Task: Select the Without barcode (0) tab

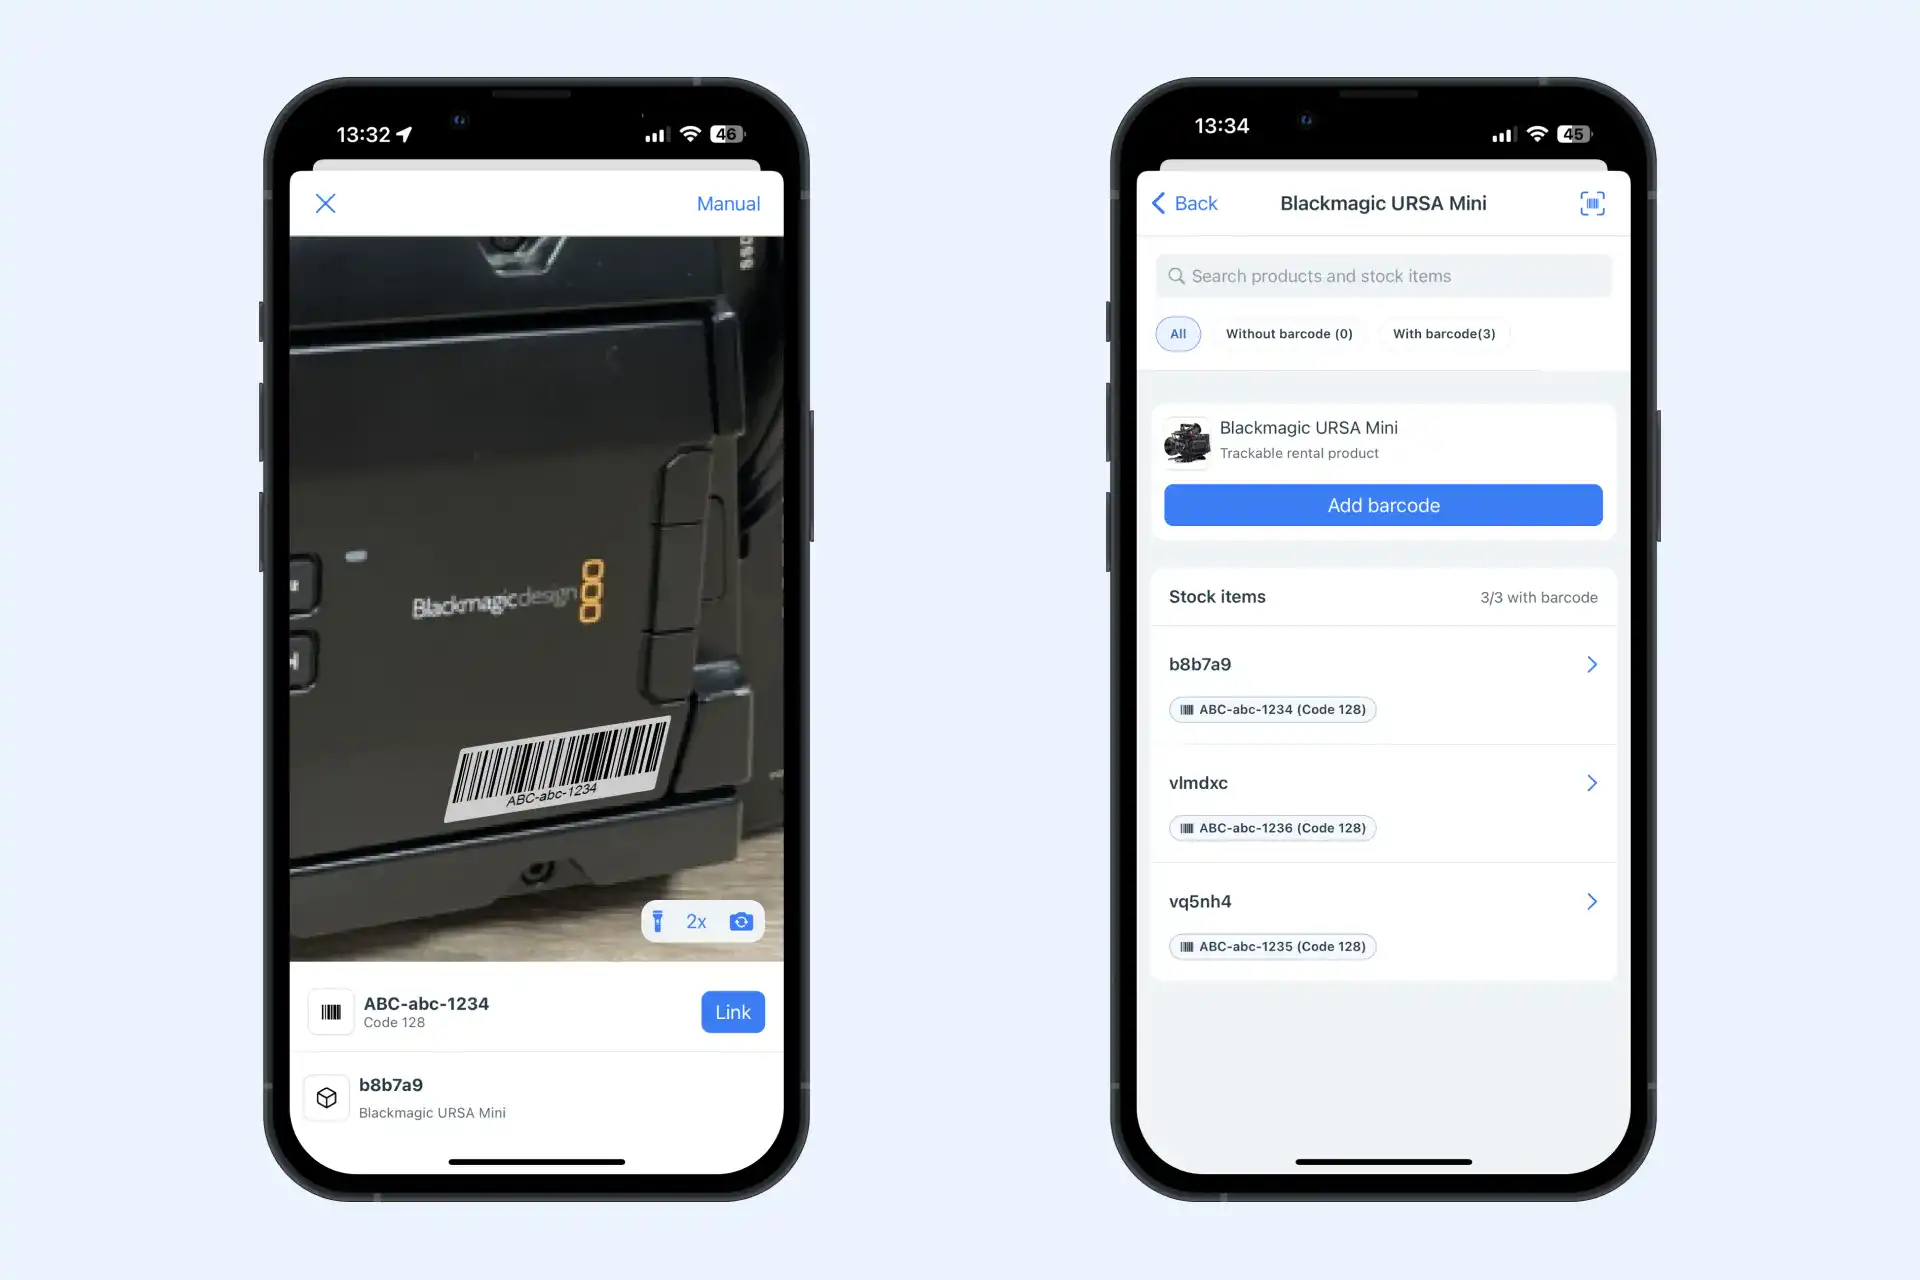Action: point(1289,333)
